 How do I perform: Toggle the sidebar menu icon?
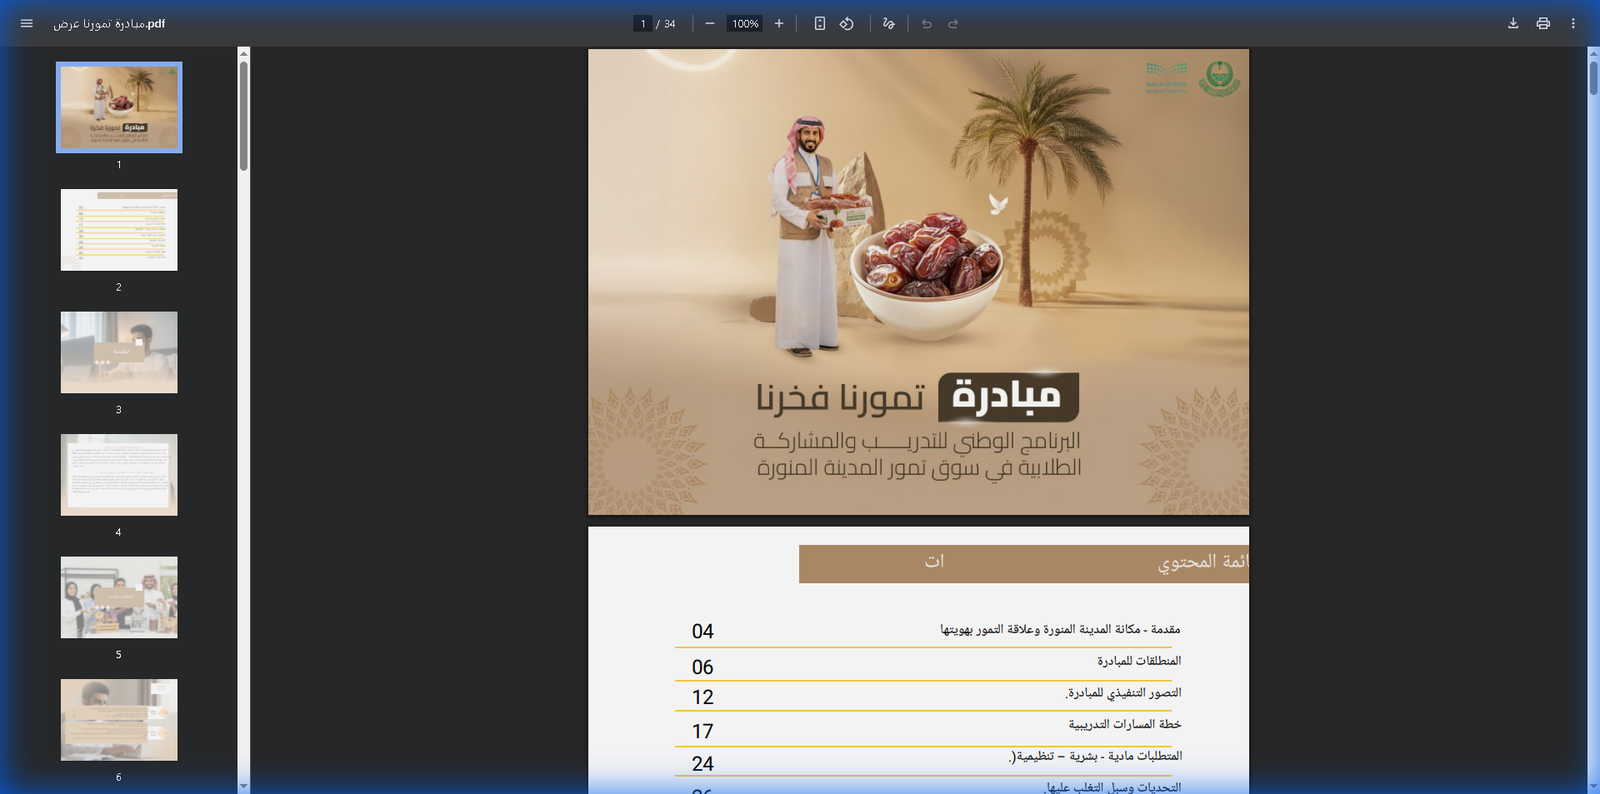[x=27, y=23]
